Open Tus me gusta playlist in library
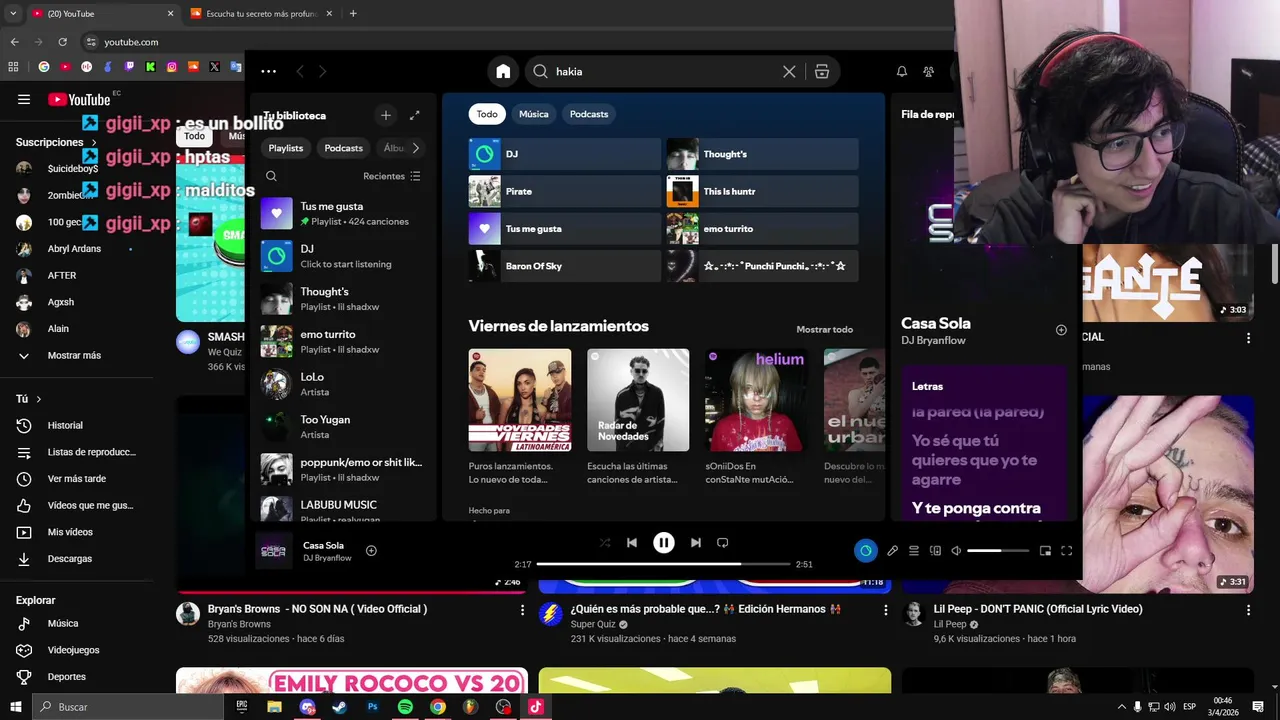 click(x=343, y=213)
